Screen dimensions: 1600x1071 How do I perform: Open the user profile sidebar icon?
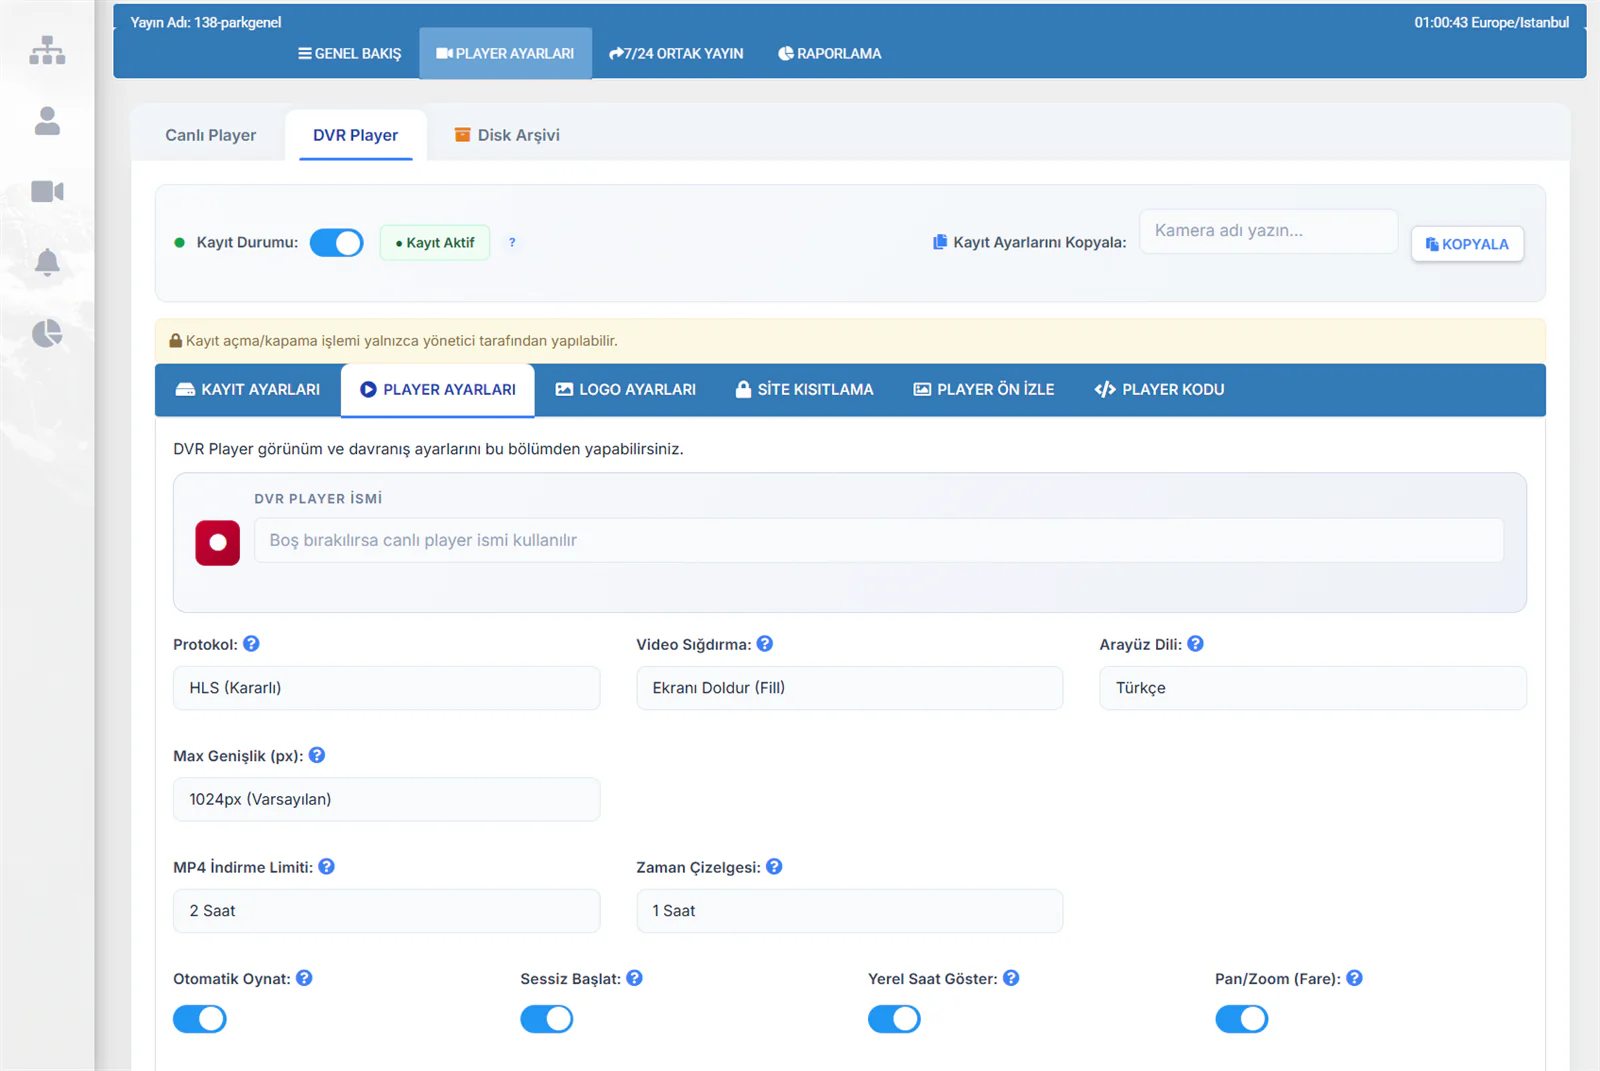click(47, 121)
